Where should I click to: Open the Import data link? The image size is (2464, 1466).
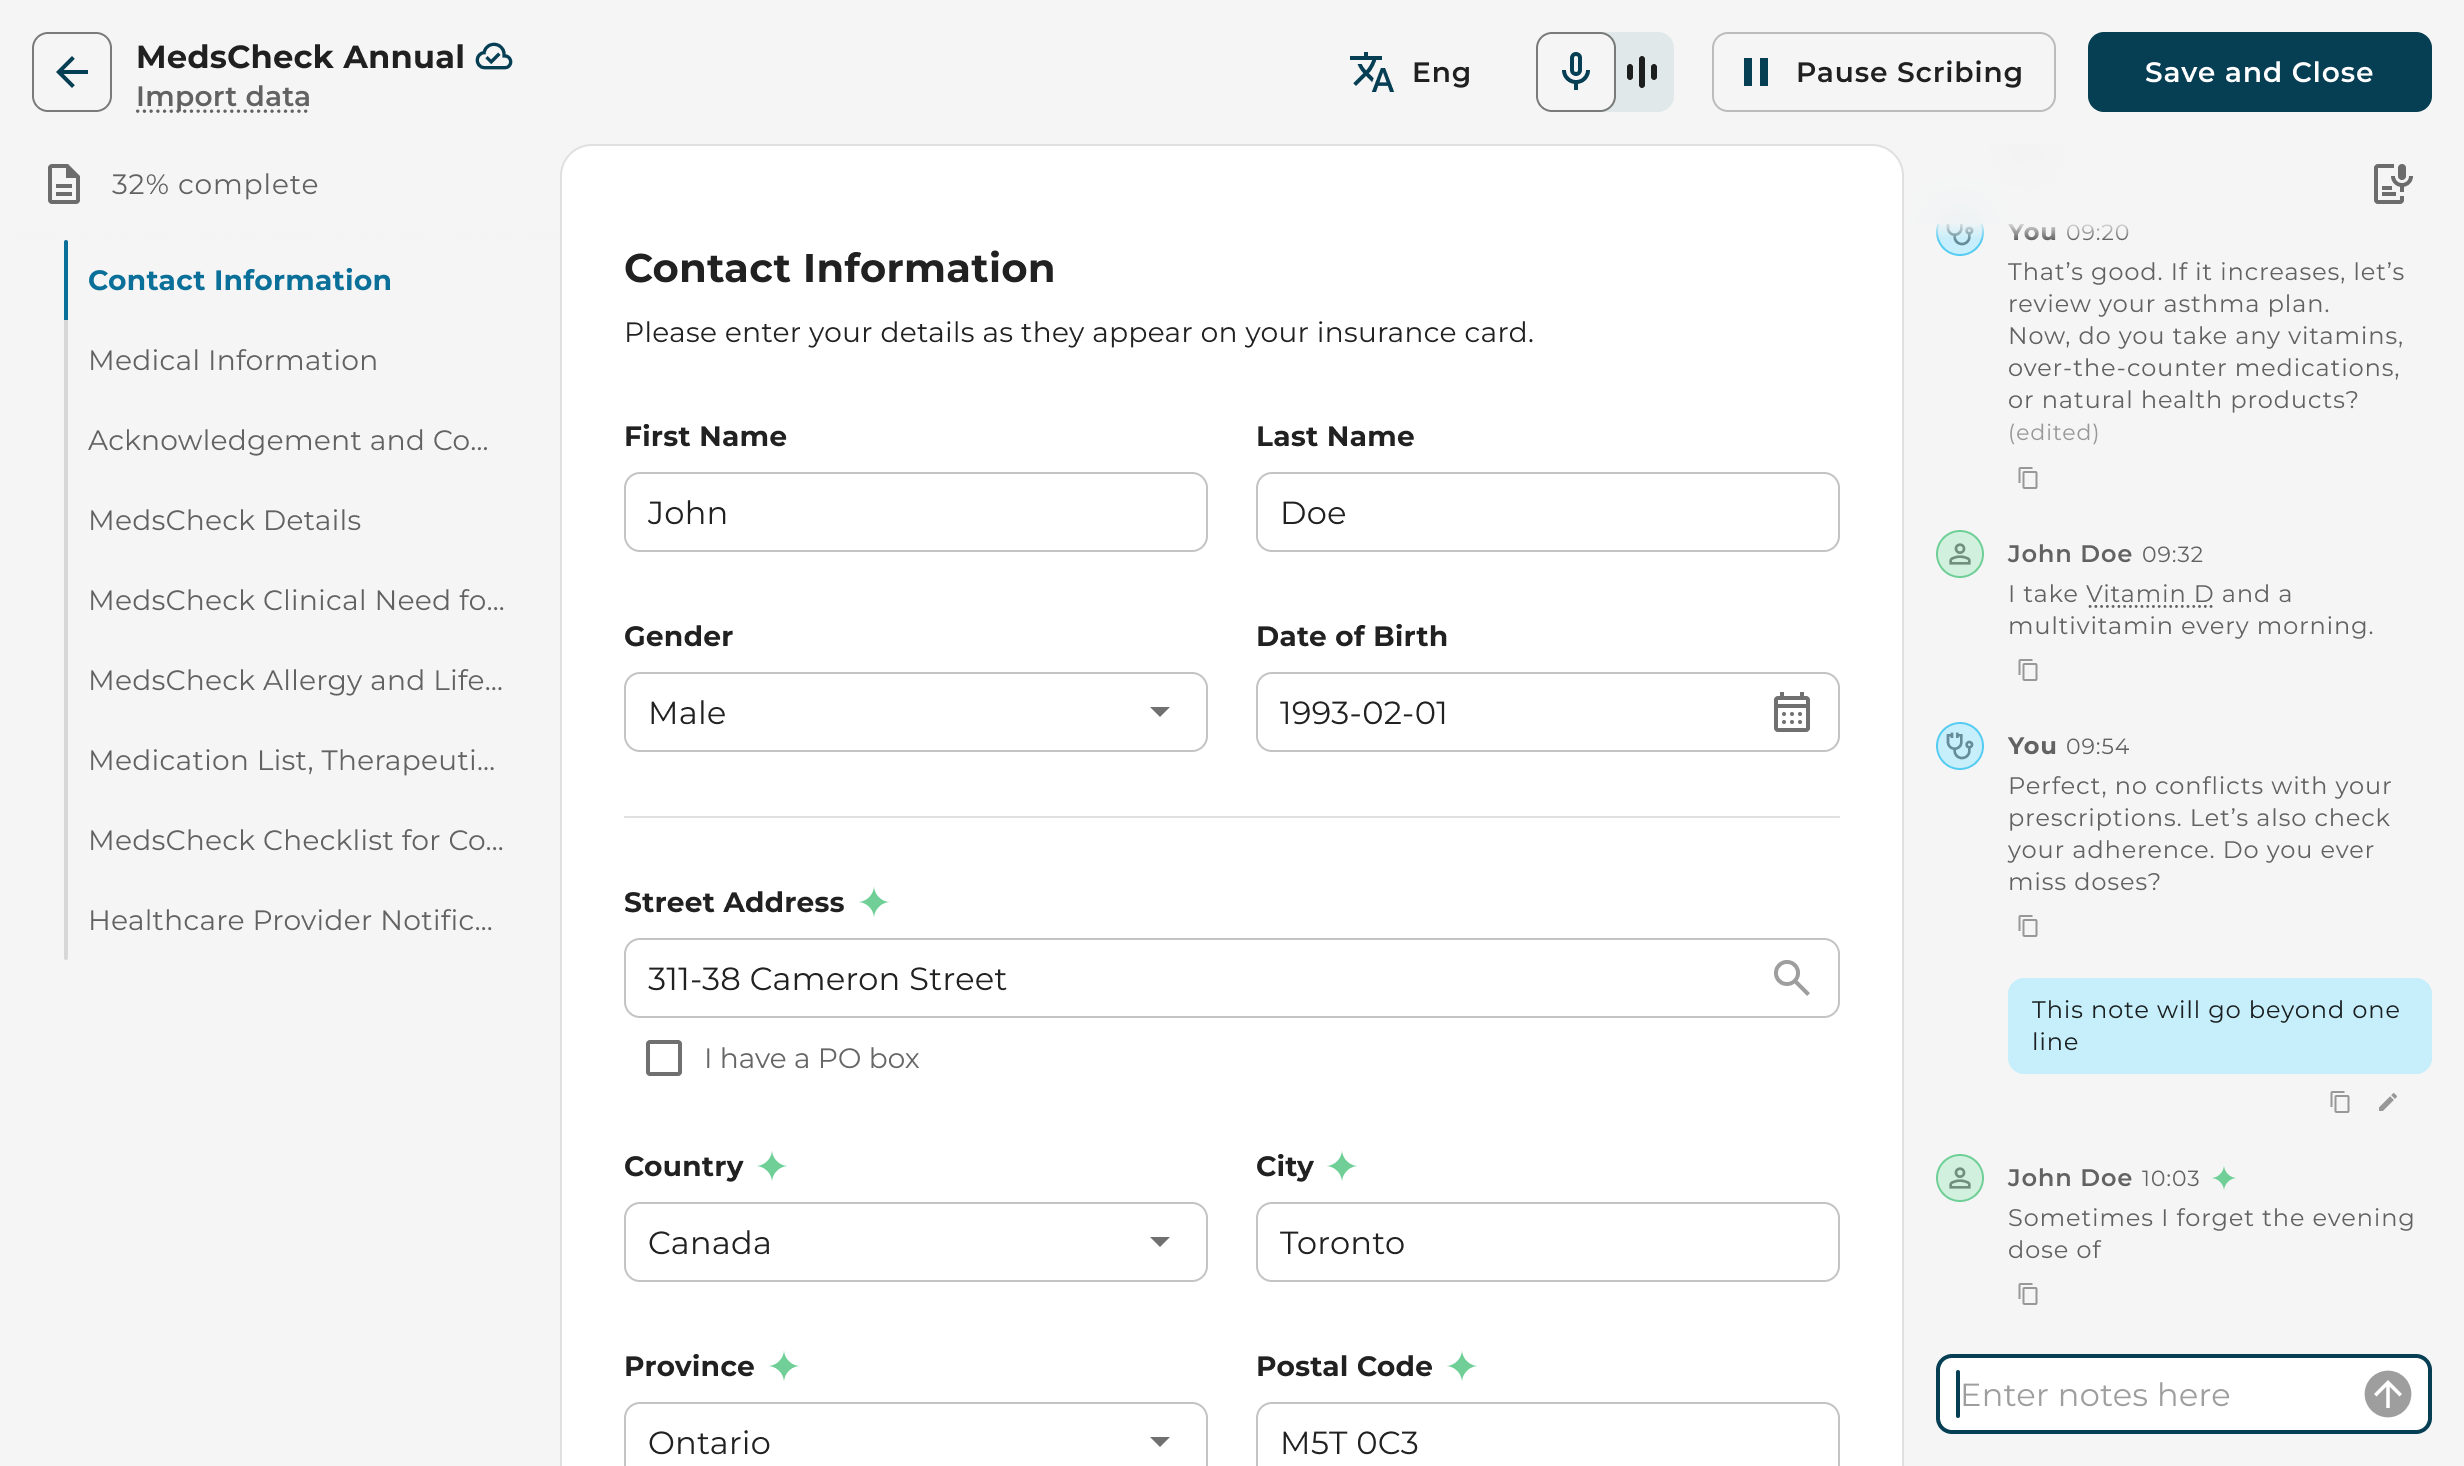pyautogui.click(x=223, y=97)
